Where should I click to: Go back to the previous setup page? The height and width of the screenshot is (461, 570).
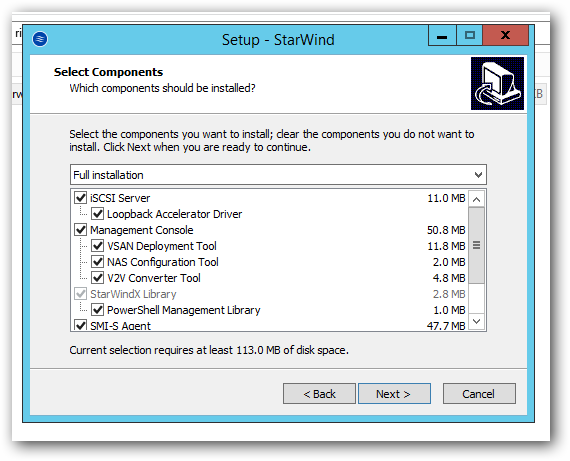pos(319,394)
